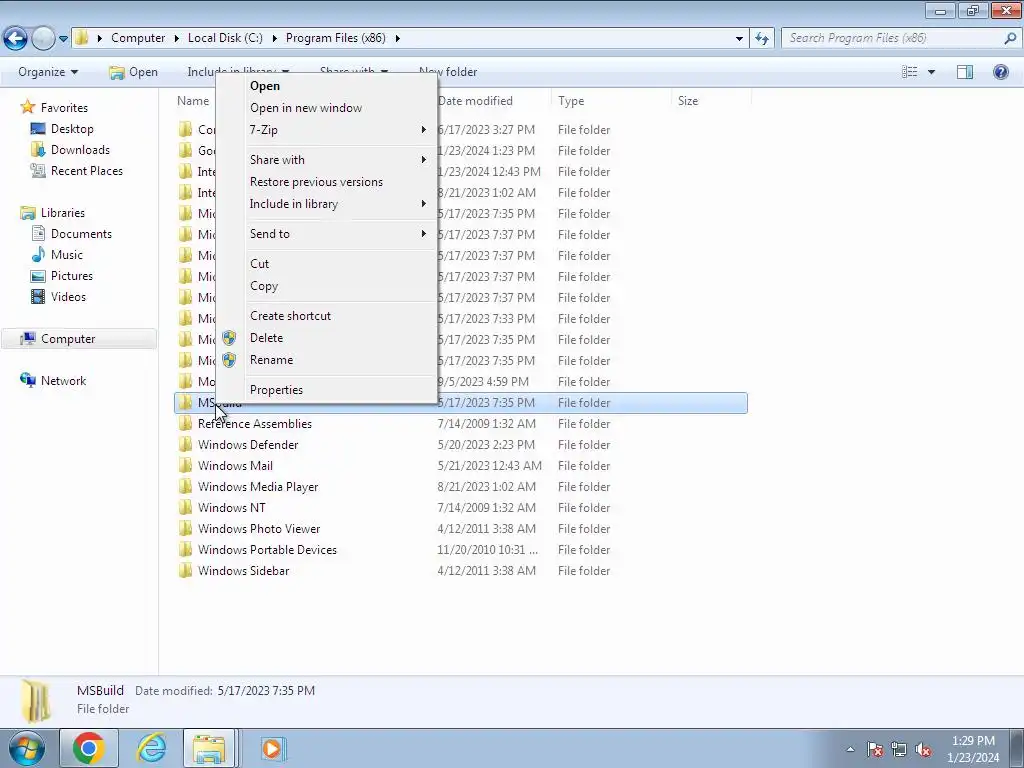
Task: Select the Windows Defender folder
Action: tap(248, 445)
